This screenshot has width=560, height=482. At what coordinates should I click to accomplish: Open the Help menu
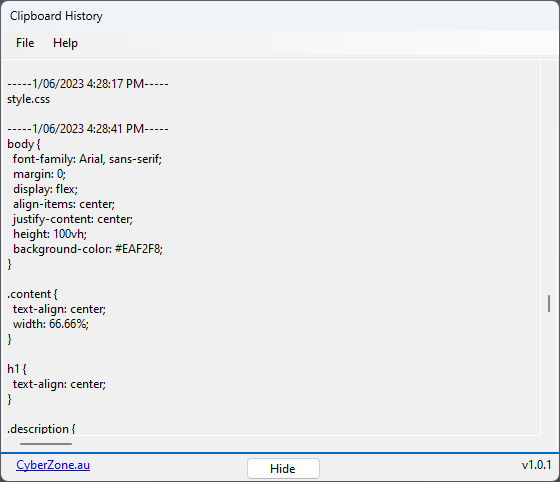65,43
